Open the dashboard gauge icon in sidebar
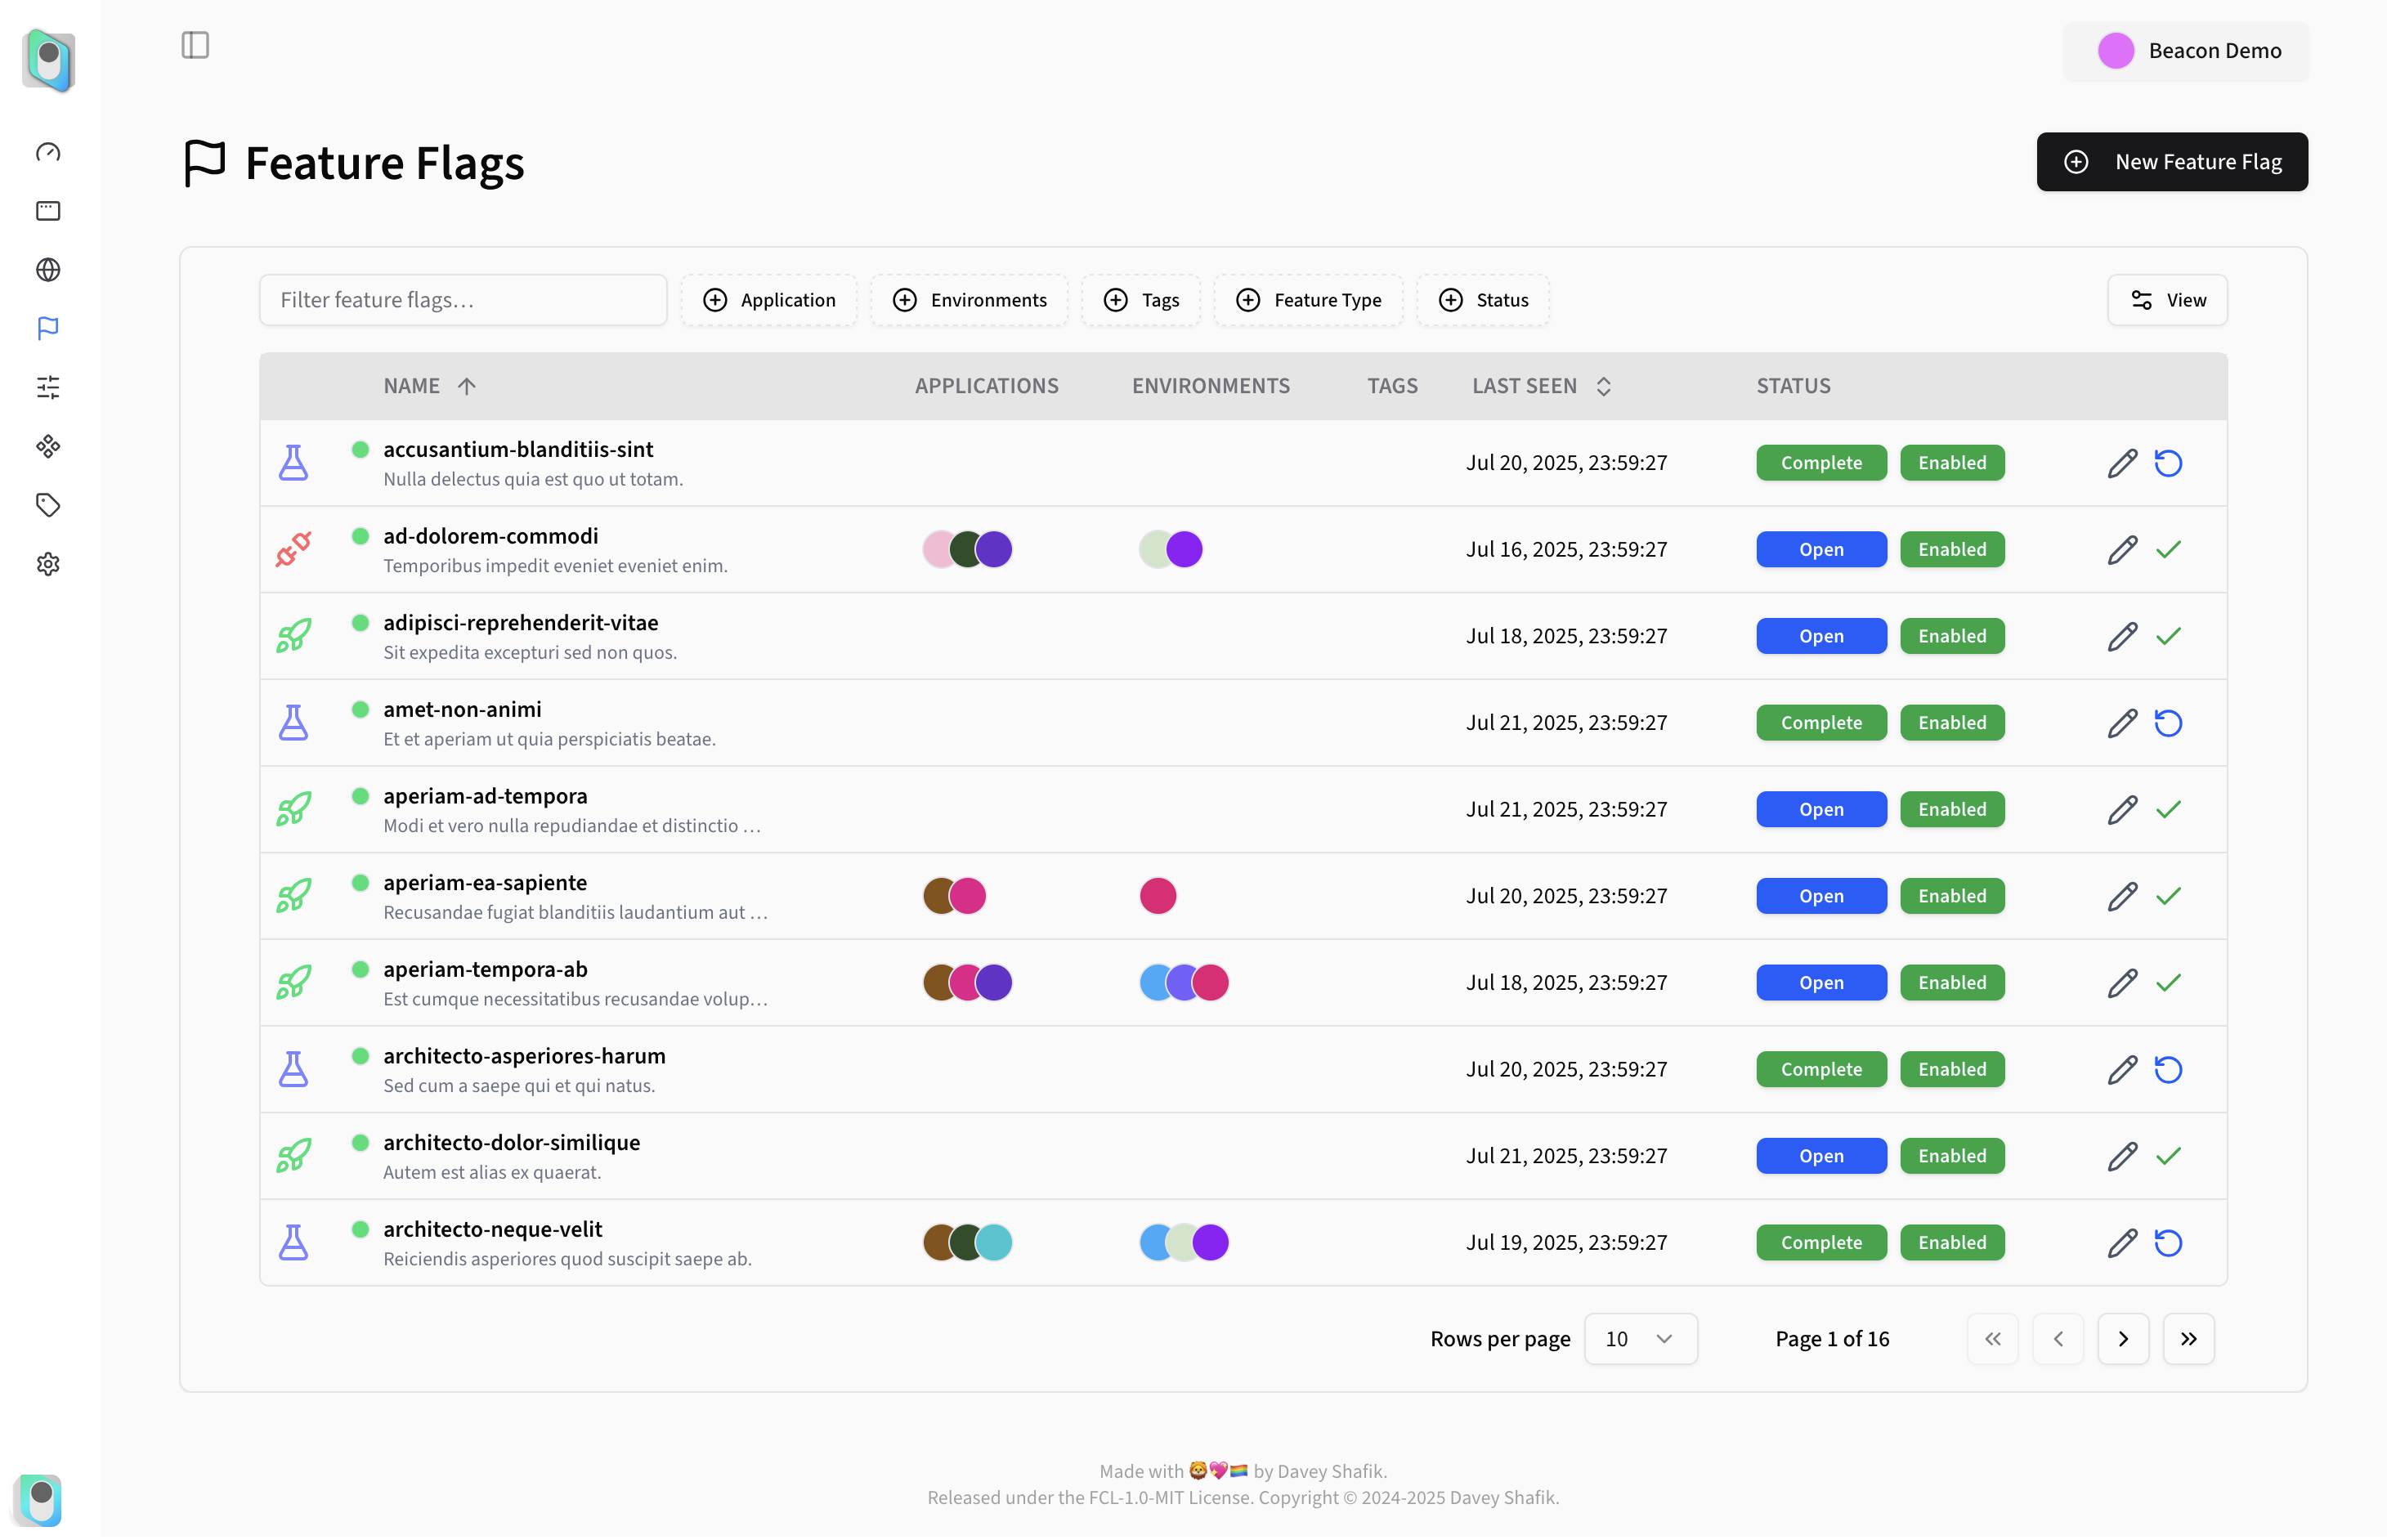2387x1540 pixels. pos(48,152)
